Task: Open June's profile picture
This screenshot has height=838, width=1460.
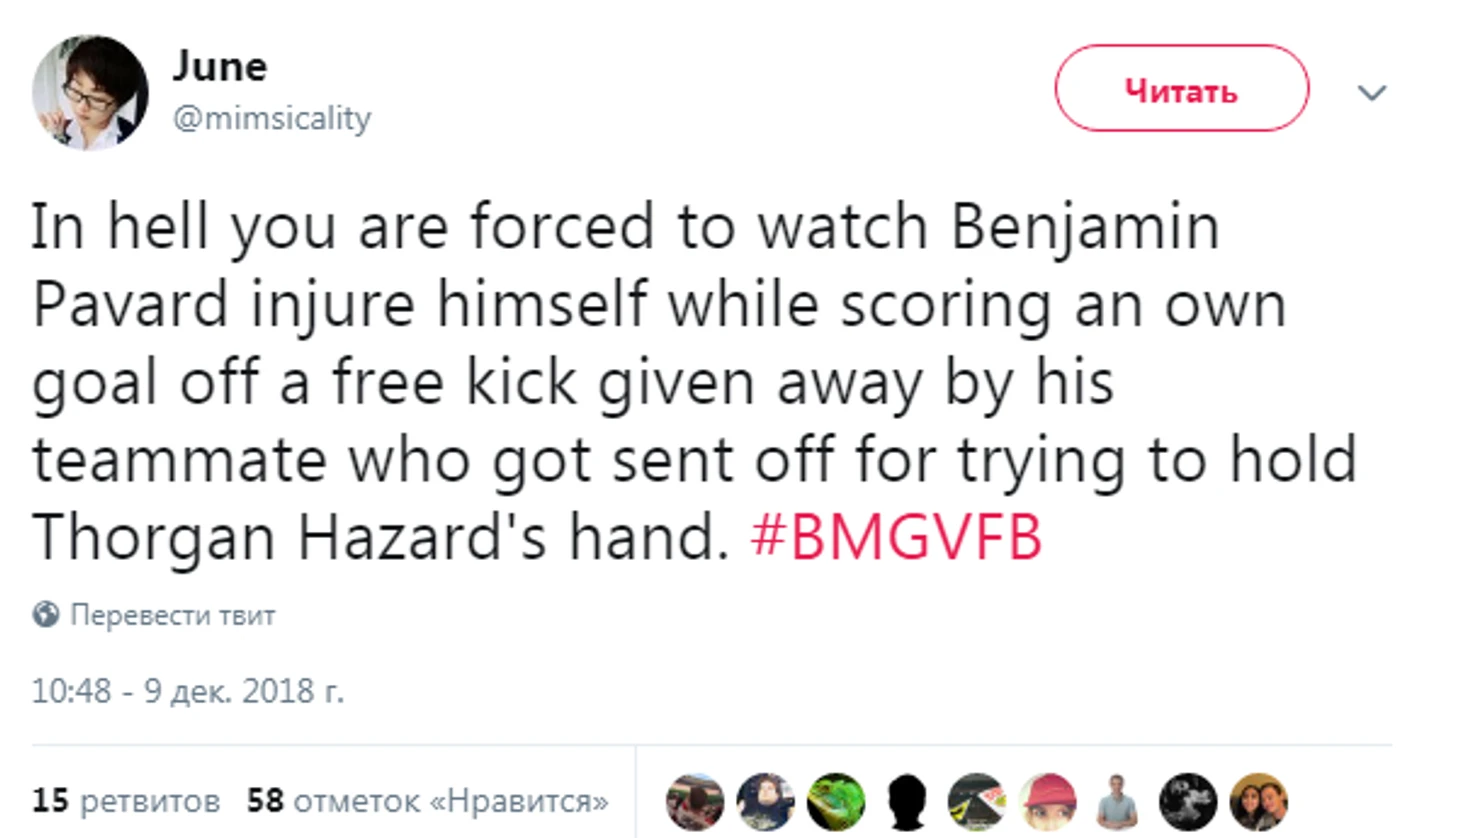Action: tap(90, 92)
